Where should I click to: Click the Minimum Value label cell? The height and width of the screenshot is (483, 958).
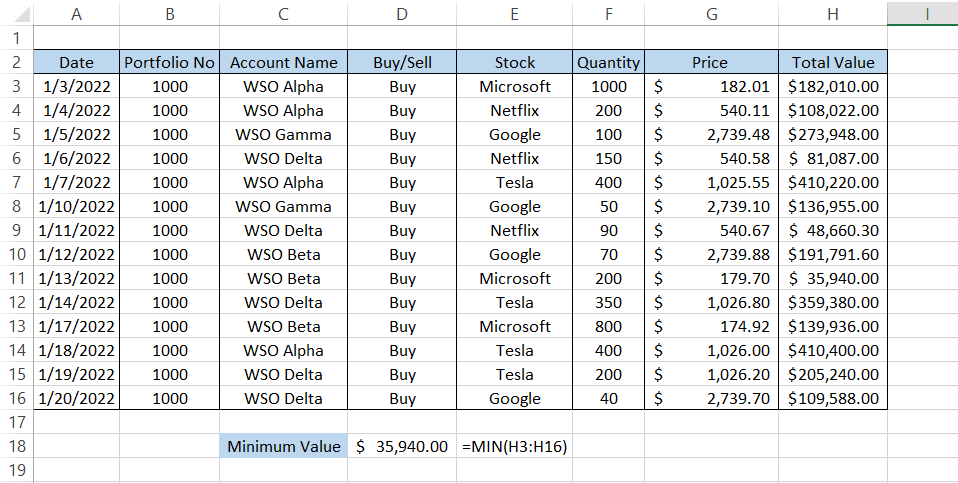pyautogui.click(x=283, y=447)
